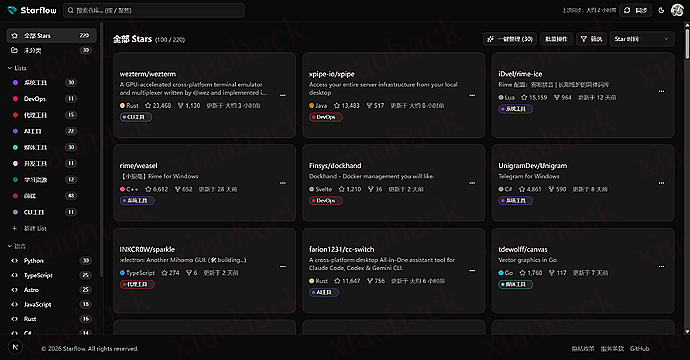Click star icon next to 全部 Stars
Viewport: 690px width, 360px height.
click(x=15, y=36)
